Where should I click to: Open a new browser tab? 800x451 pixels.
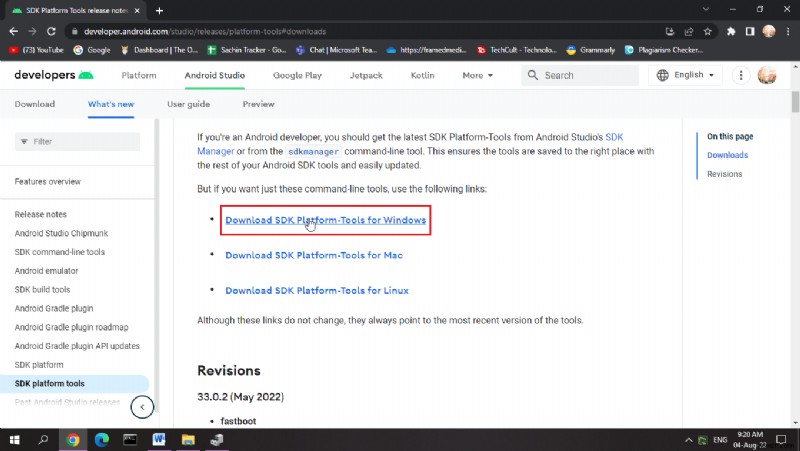[x=159, y=10]
